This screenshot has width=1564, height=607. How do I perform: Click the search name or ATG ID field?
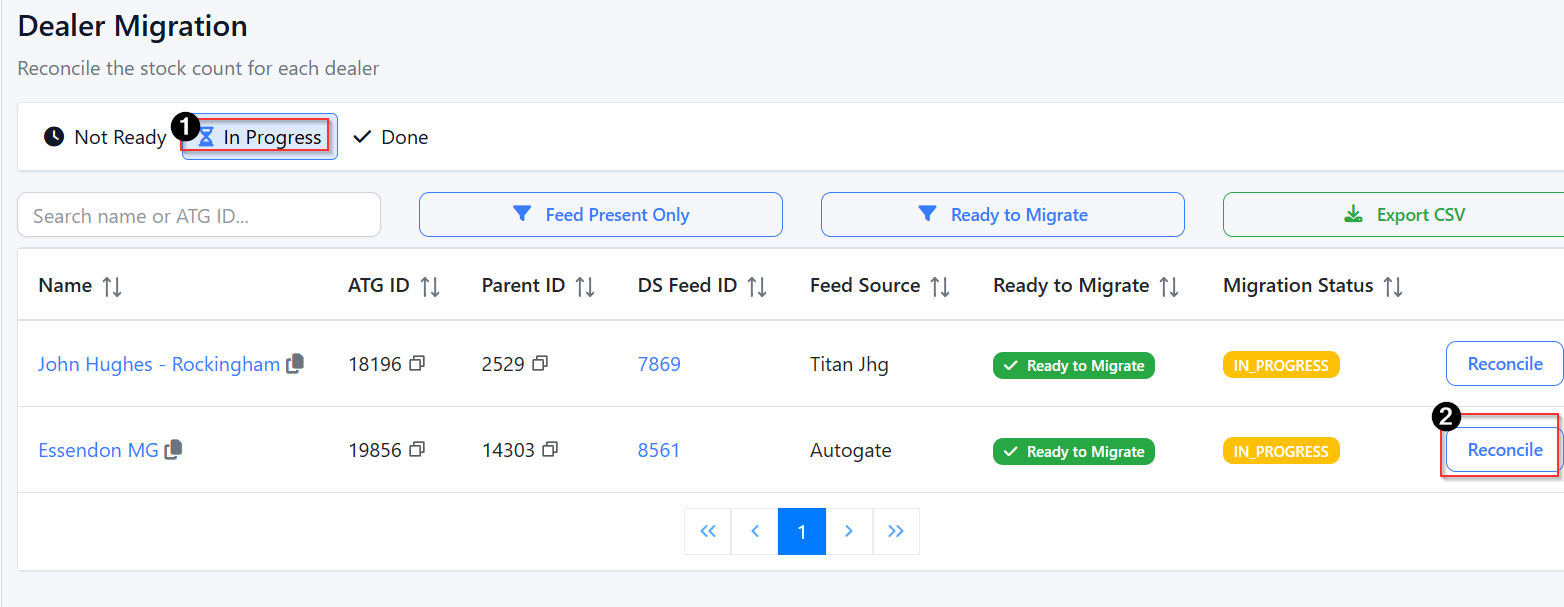click(x=199, y=215)
